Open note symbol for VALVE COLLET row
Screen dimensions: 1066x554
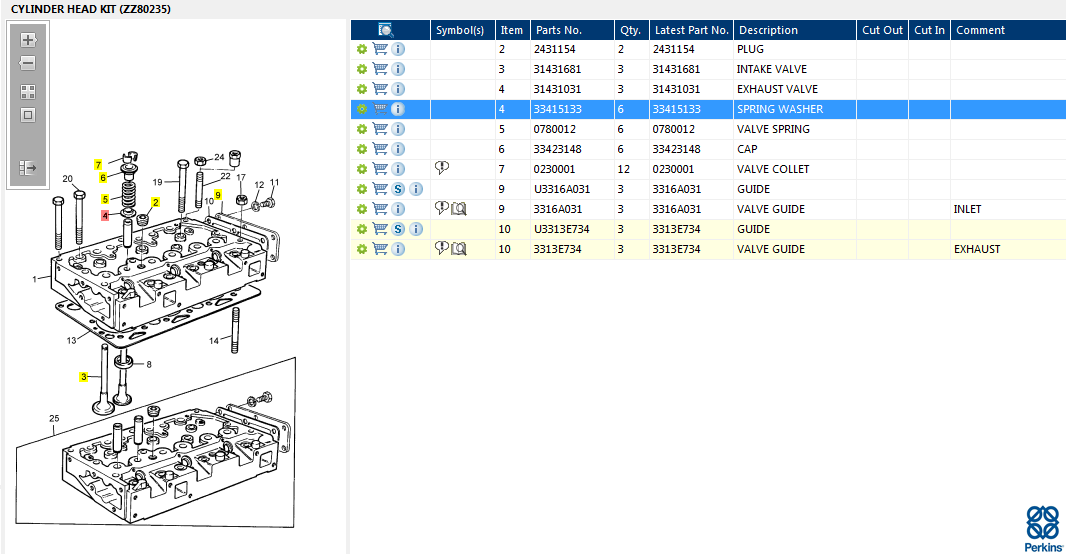[x=442, y=168]
